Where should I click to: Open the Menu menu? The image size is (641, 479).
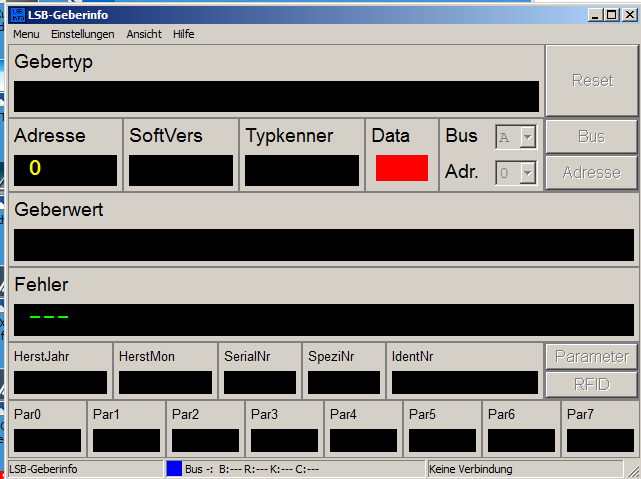(26, 34)
